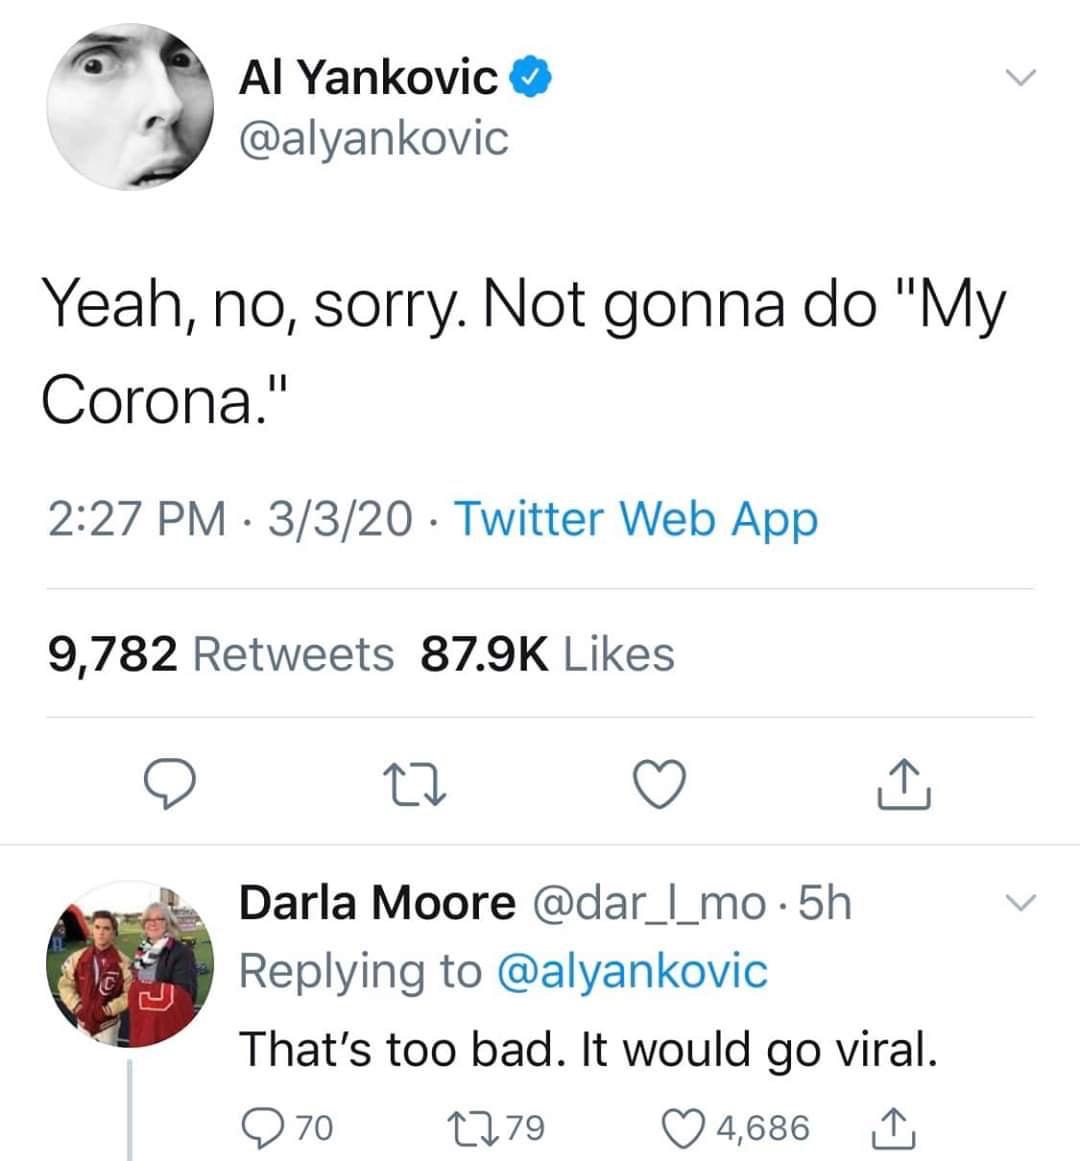Open Al Yankovic's profile picture
The width and height of the screenshot is (1080, 1161).
coord(130,106)
